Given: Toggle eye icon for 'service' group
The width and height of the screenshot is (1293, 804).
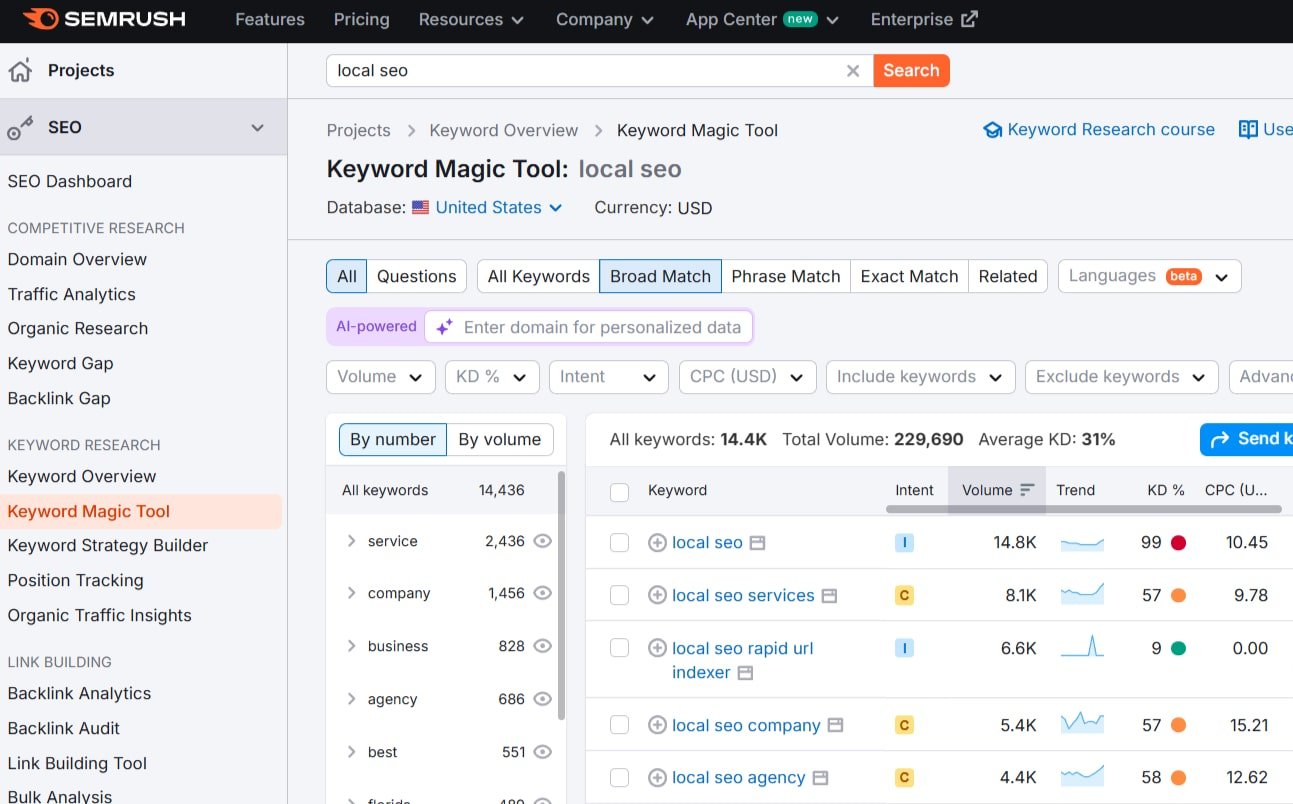Looking at the screenshot, I should pyautogui.click(x=543, y=541).
